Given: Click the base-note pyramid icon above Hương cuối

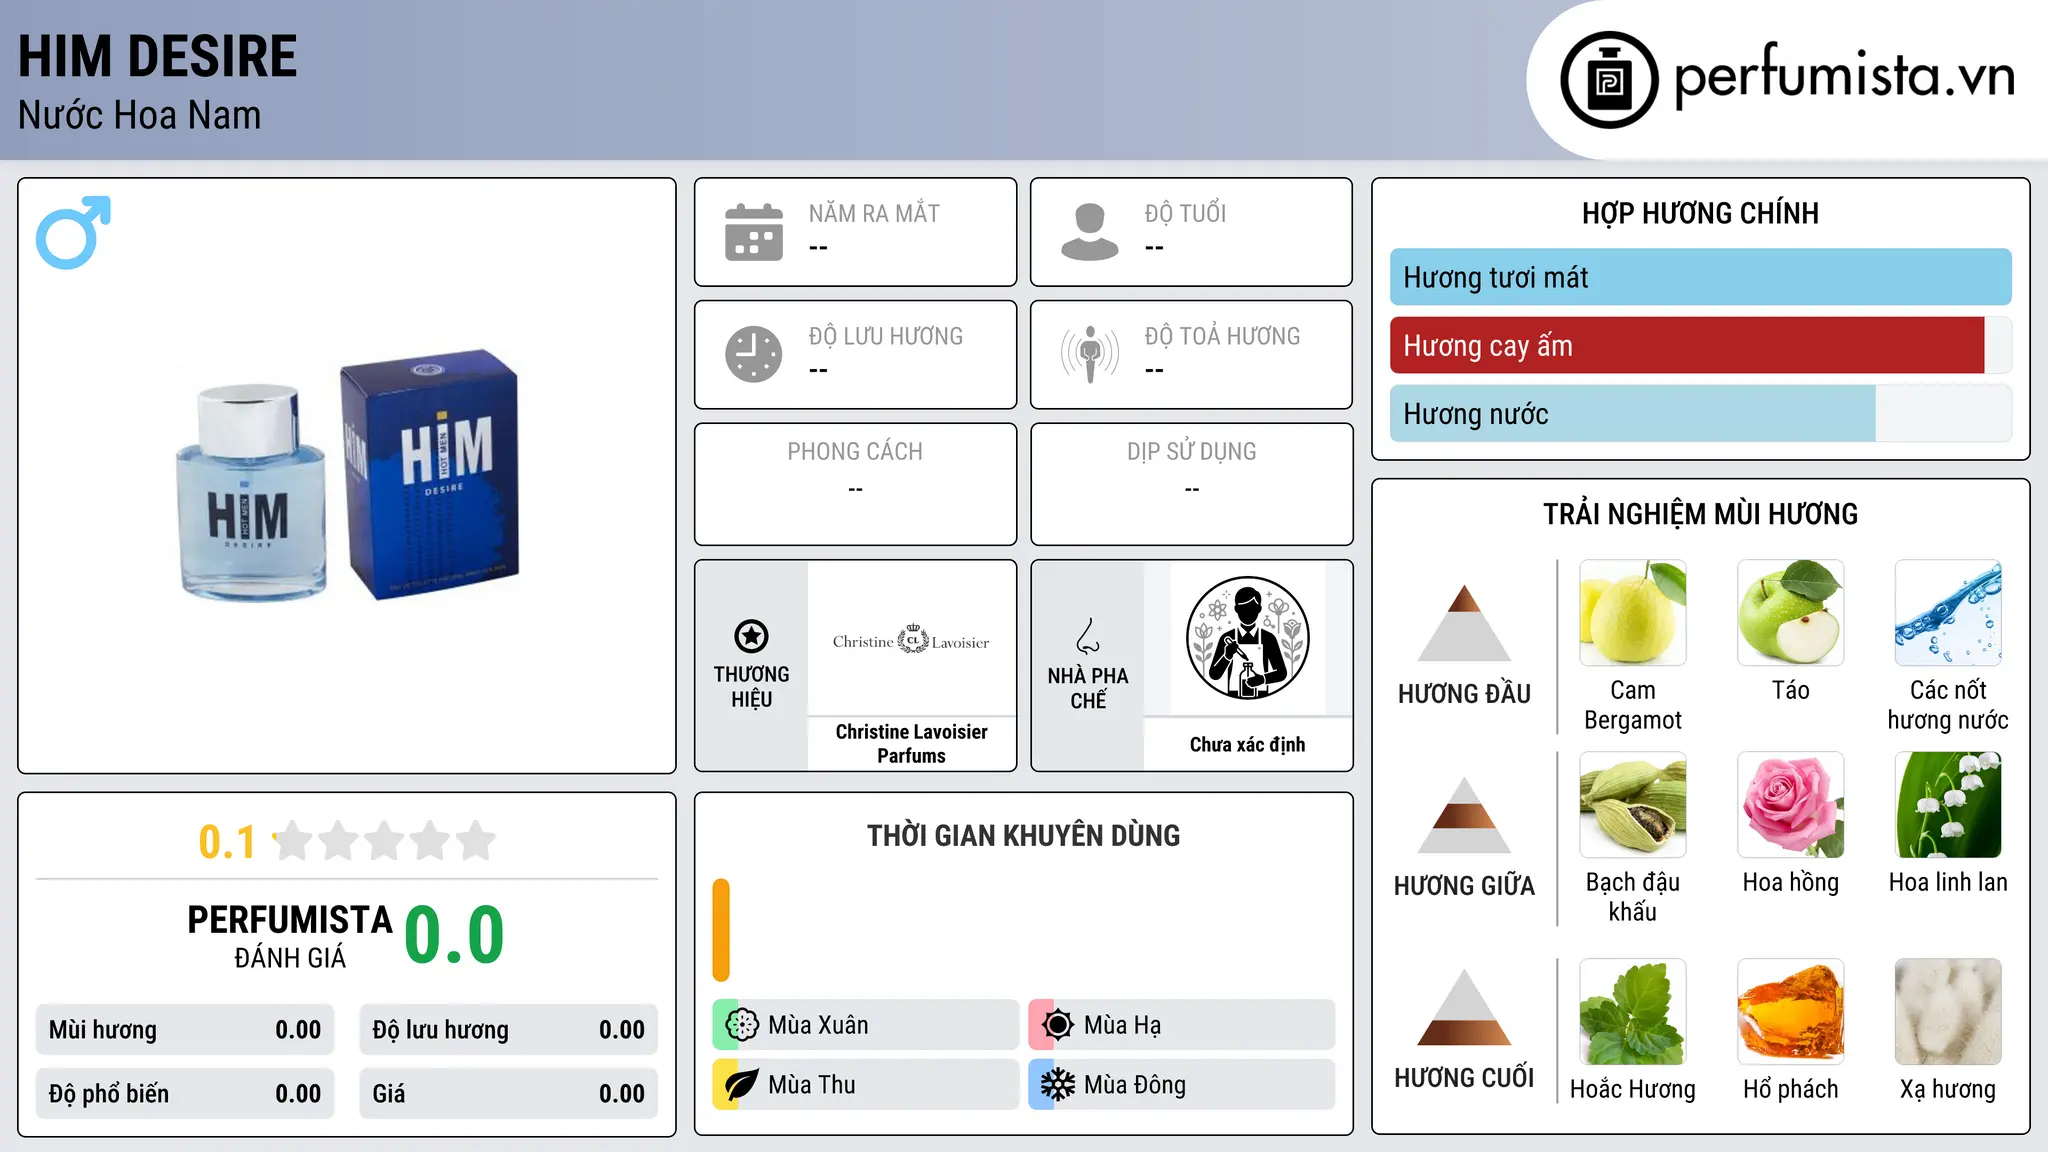Looking at the screenshot, I should 1464,1007.
